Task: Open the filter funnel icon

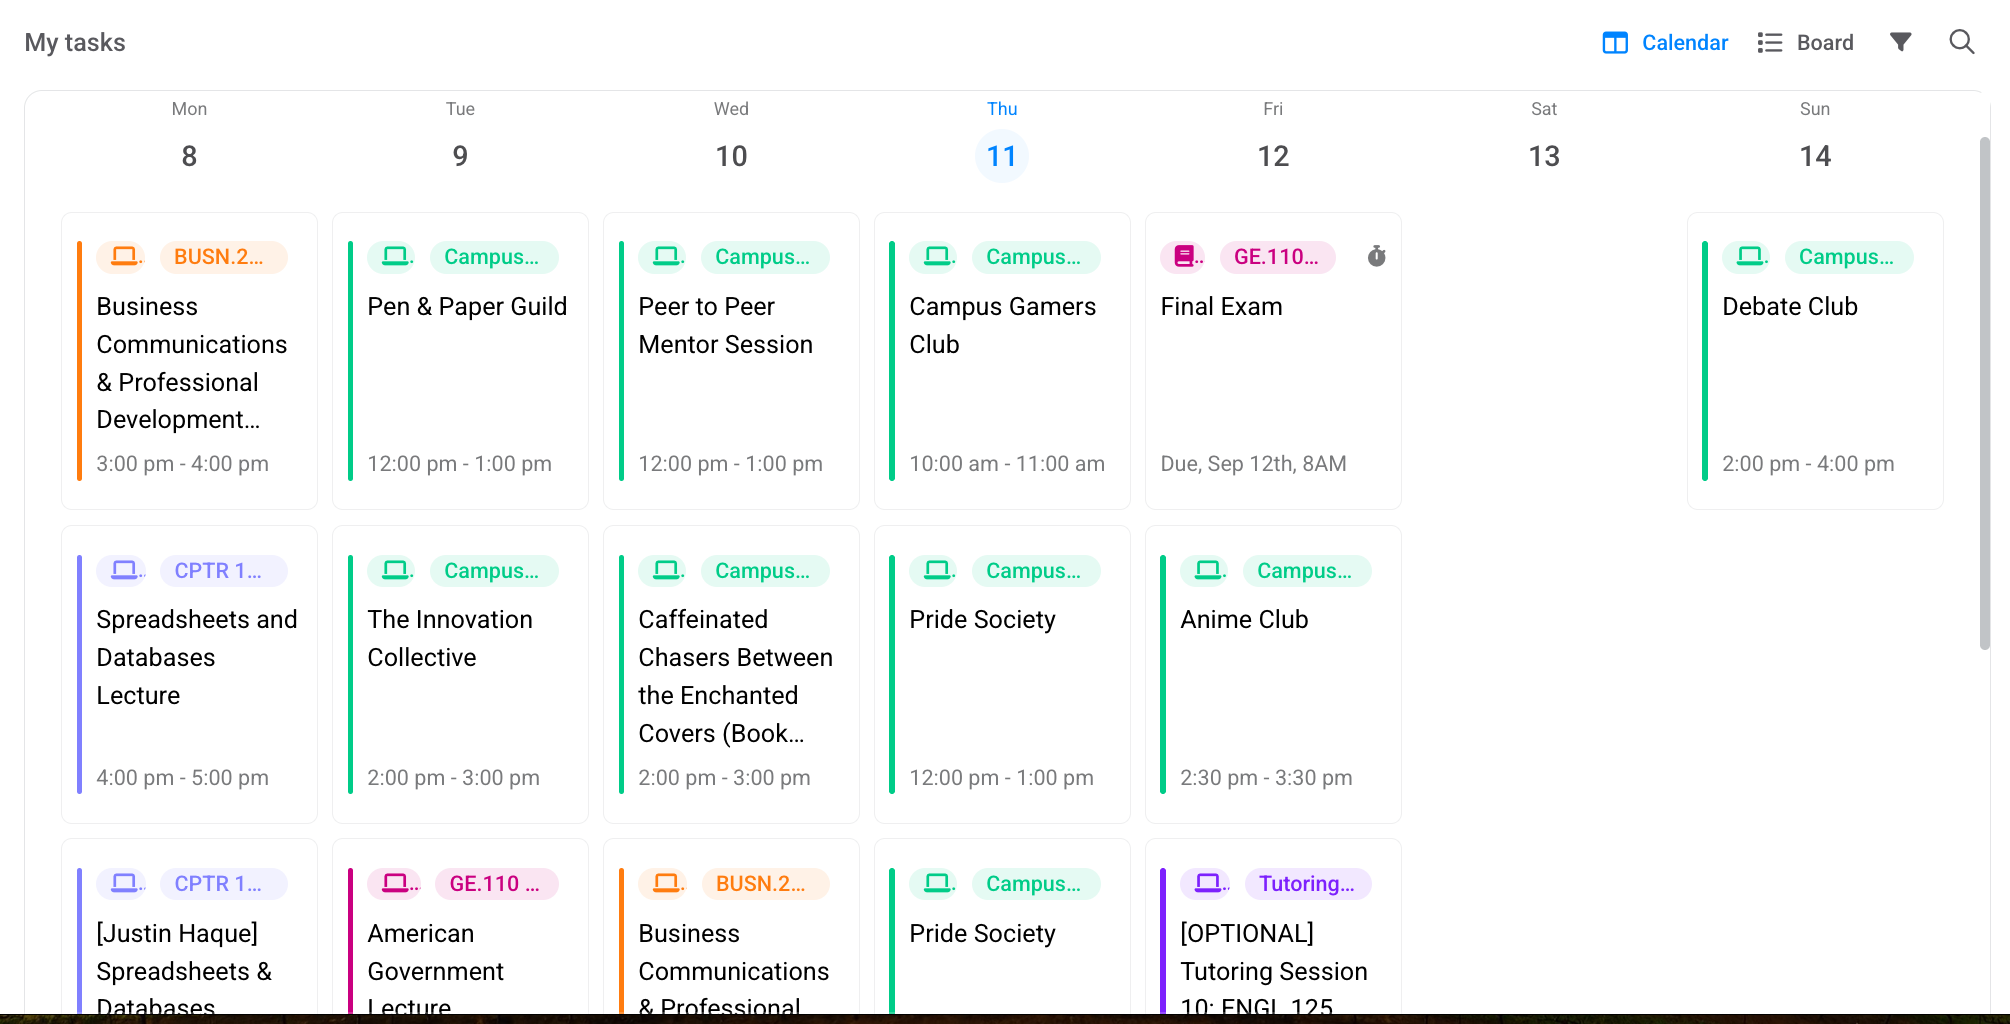Action: point(1900,42)
